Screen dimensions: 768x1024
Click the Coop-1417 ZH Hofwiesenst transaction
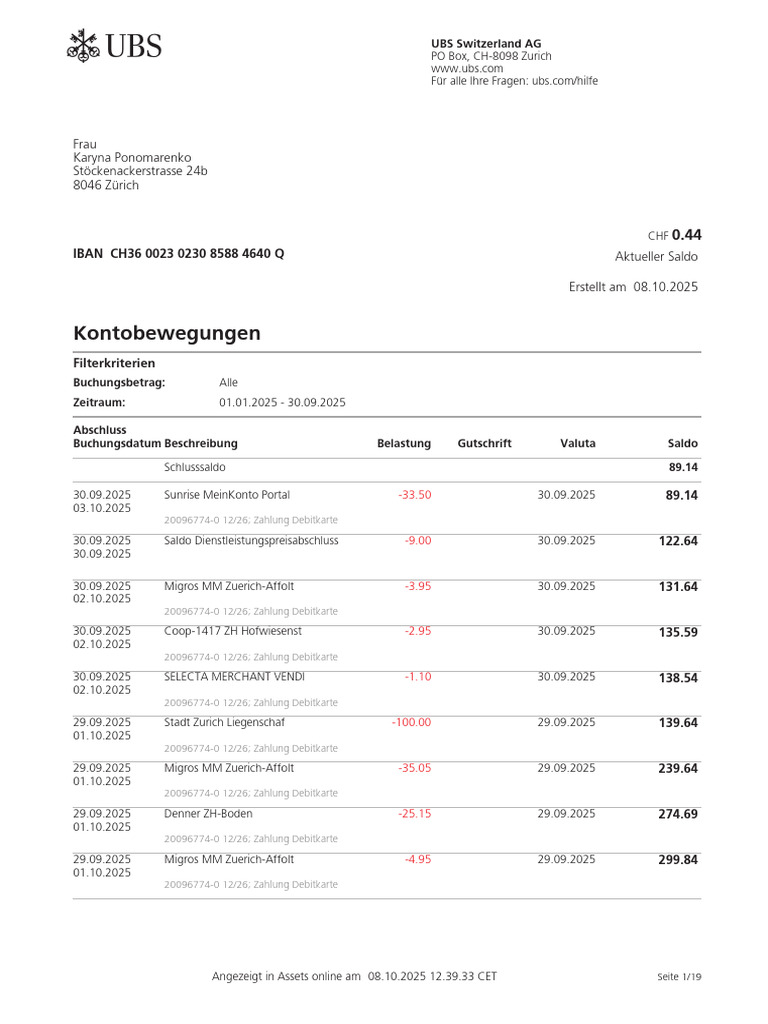click(x=387, y=648)
